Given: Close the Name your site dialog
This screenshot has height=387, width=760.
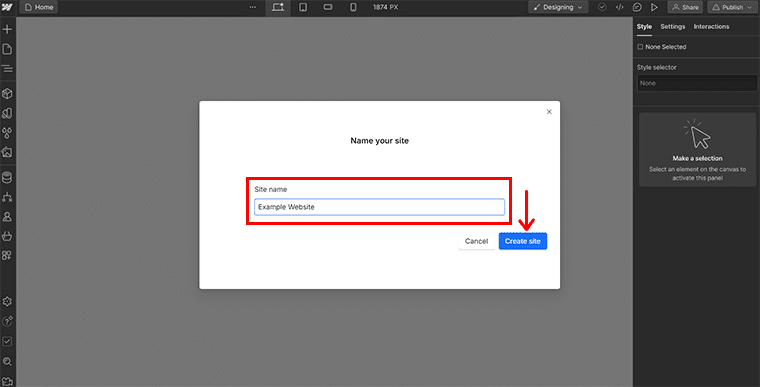Looking at the screenshot, I should (x=549, y=112).
